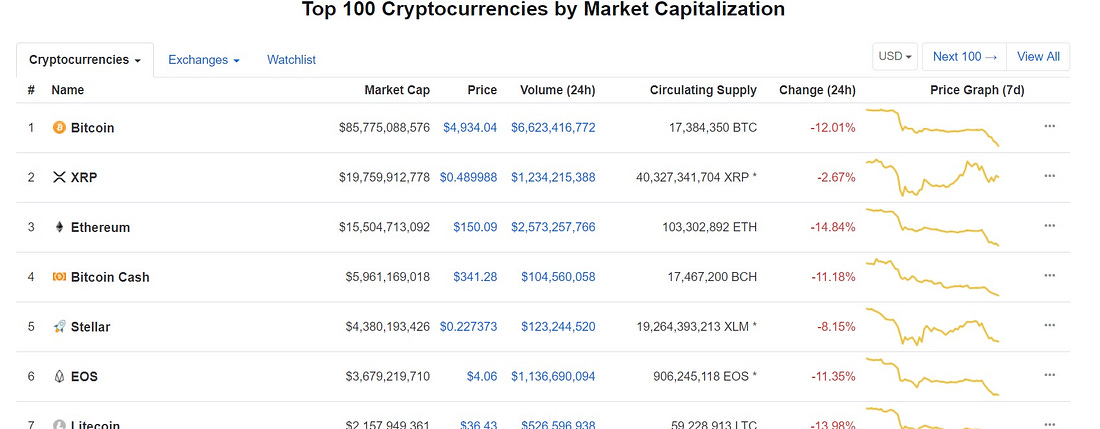Open the three-dot options for Stellar
Image resolution: width=1100 pixels, height=429 pixels.
pos(1049,325)
